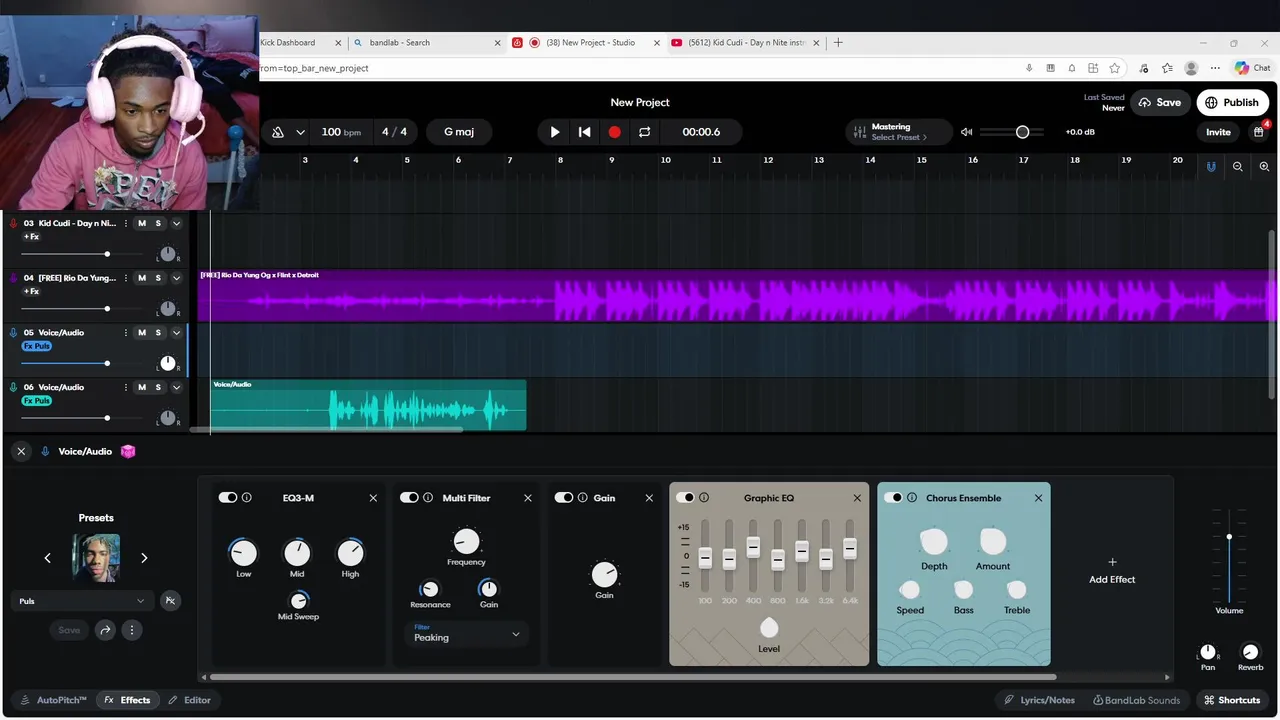This screenshot has height=720, width=1280.
Task: Remove the Multi Filter effect
Action: [528, 498]
